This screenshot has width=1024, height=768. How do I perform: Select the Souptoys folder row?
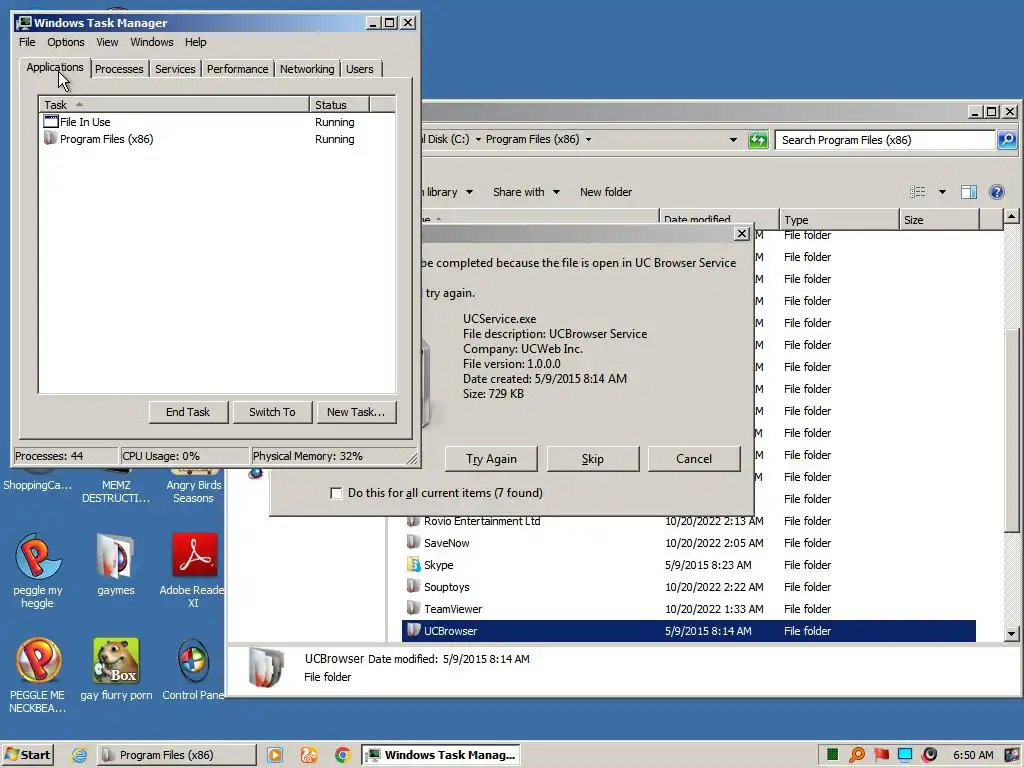[689, 586]
